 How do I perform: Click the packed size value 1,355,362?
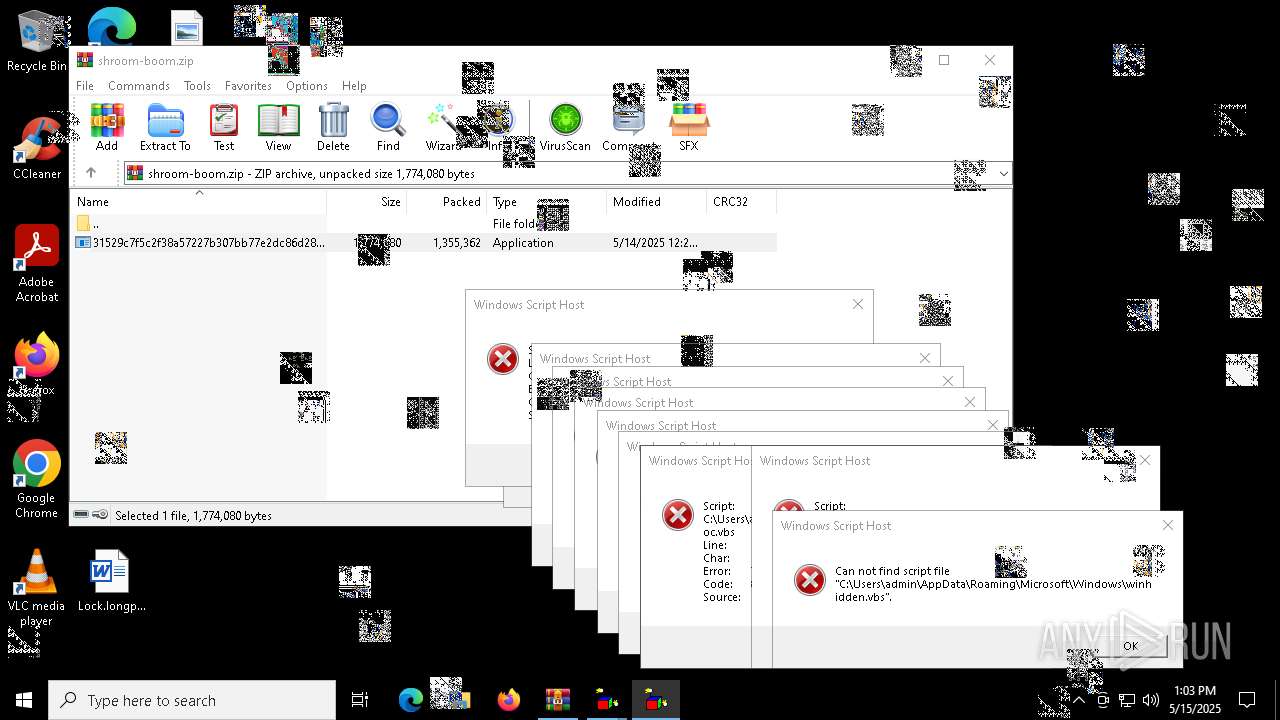(457, 243)
